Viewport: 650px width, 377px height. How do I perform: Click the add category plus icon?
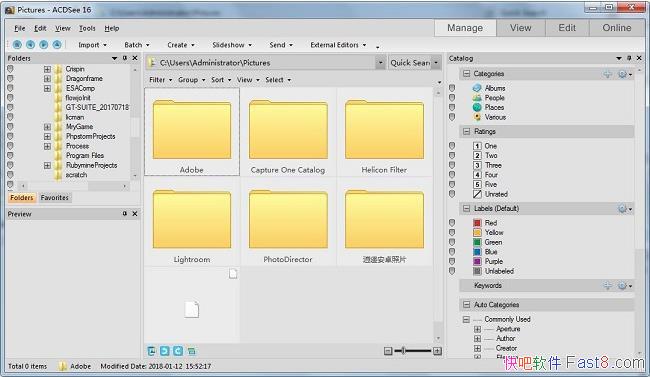607,74
